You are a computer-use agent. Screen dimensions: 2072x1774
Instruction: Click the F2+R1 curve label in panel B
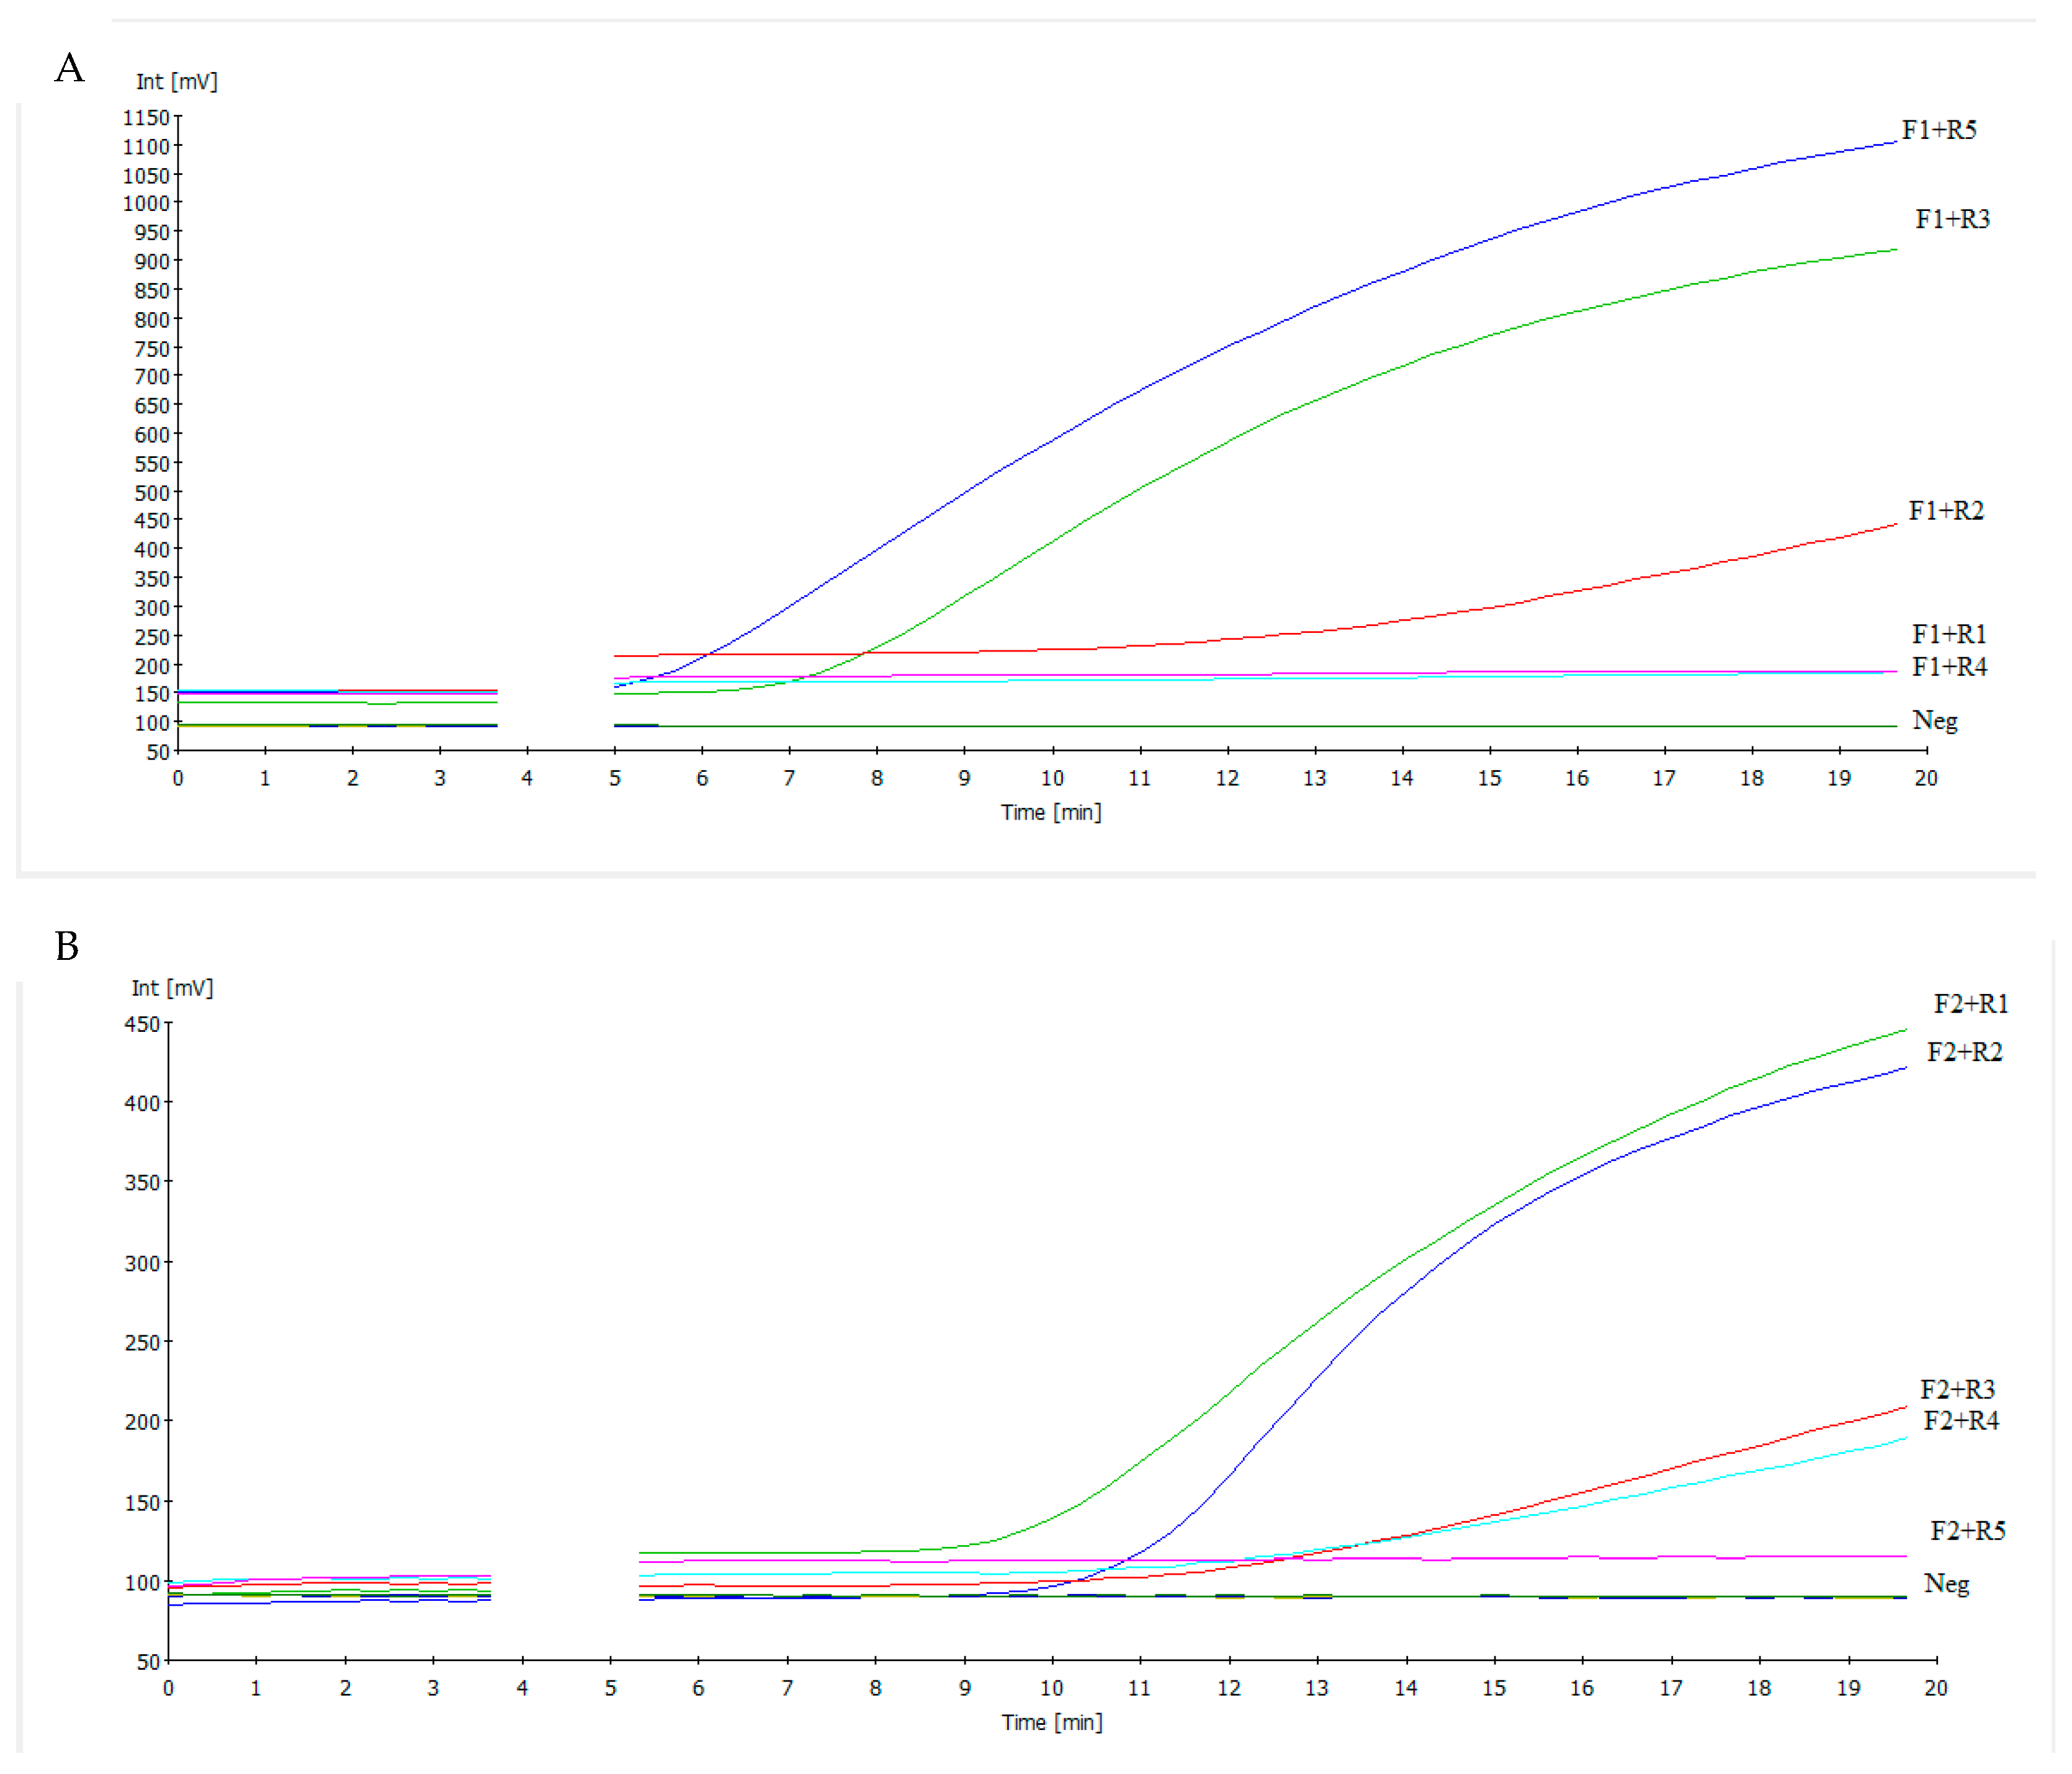pyautogui.click(x=1970, y=1004)
